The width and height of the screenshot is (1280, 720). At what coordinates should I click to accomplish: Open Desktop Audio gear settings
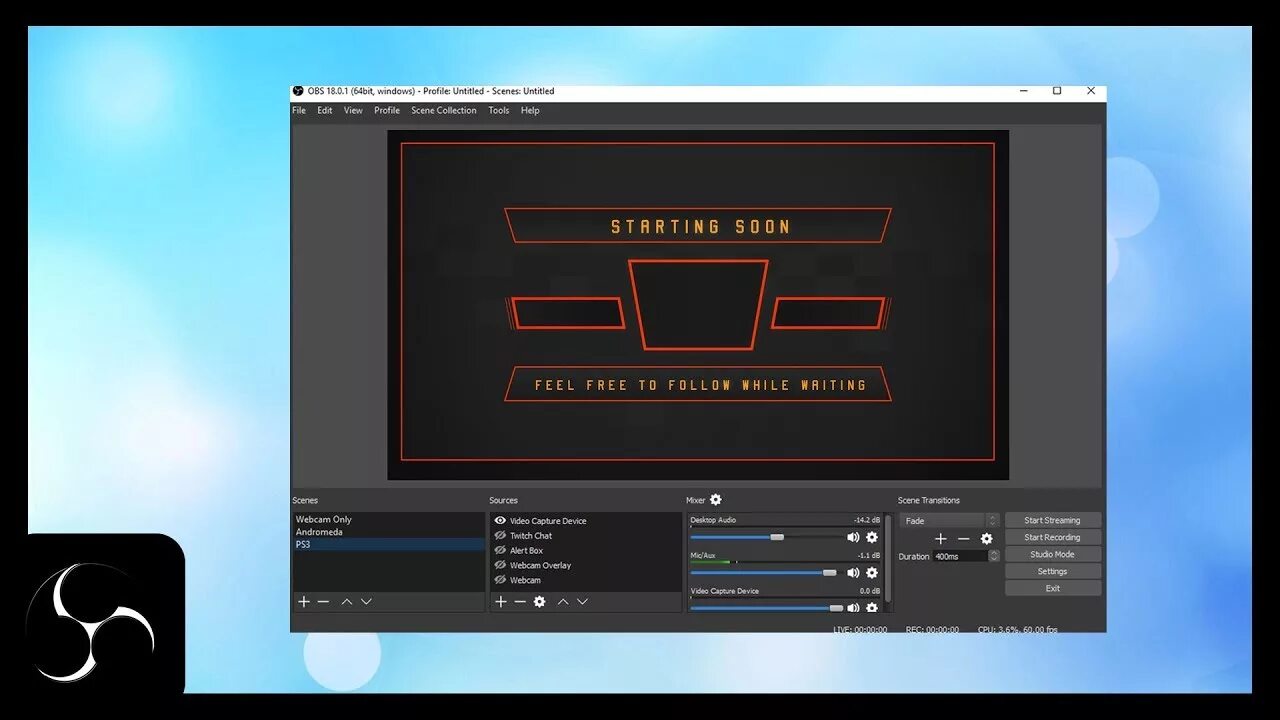click(x=872, y=537)
